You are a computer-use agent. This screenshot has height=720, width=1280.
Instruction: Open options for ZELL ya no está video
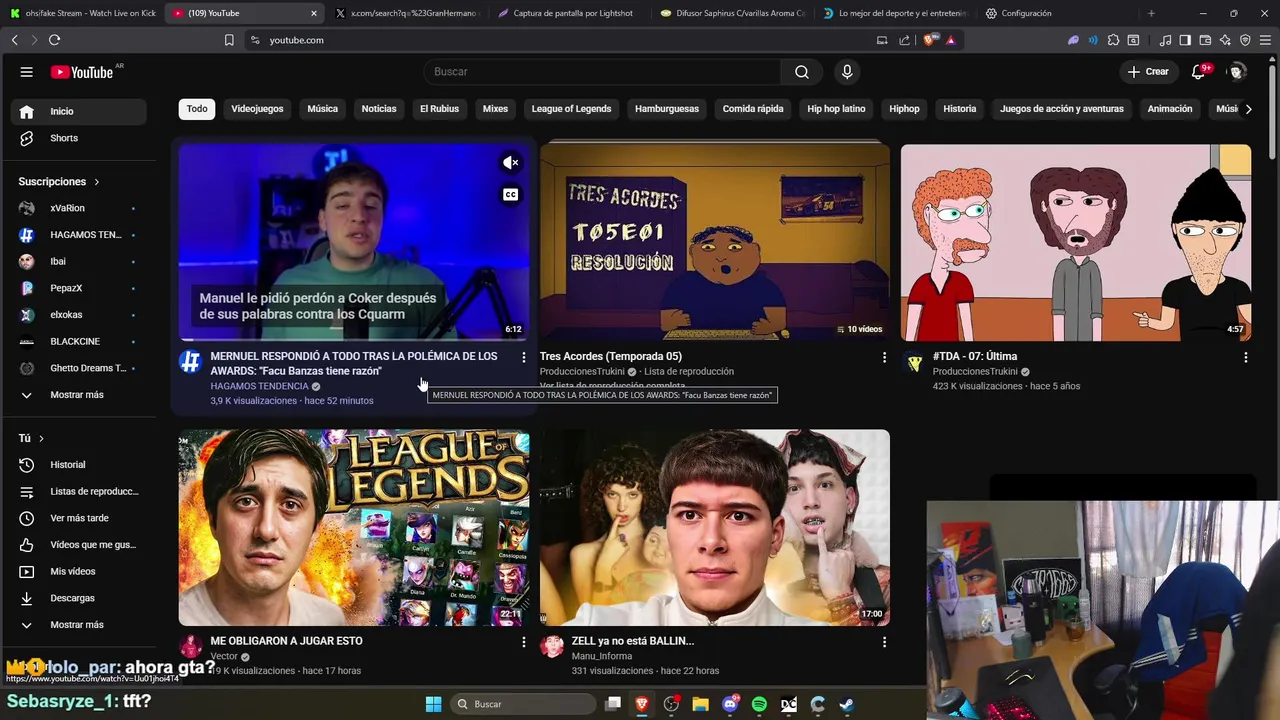(x=884, y=642)
